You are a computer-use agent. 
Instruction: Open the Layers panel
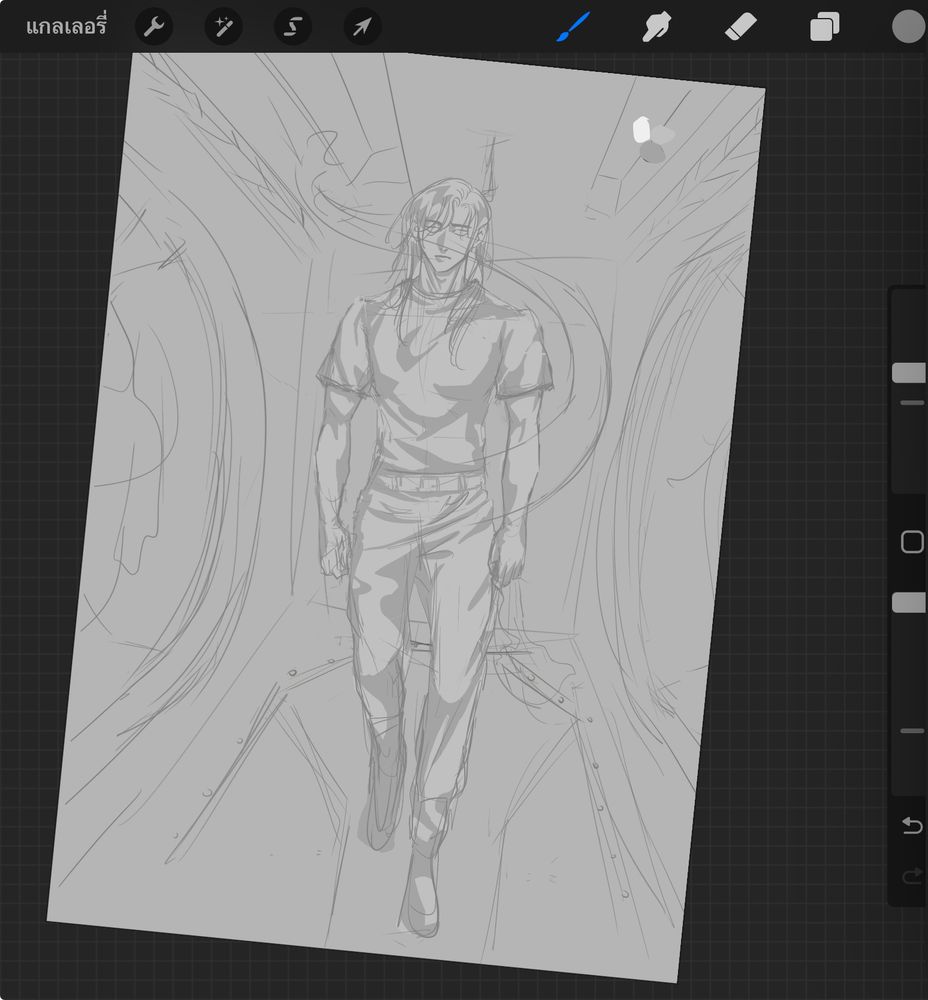pyautogui.click(x=825, y=27)
